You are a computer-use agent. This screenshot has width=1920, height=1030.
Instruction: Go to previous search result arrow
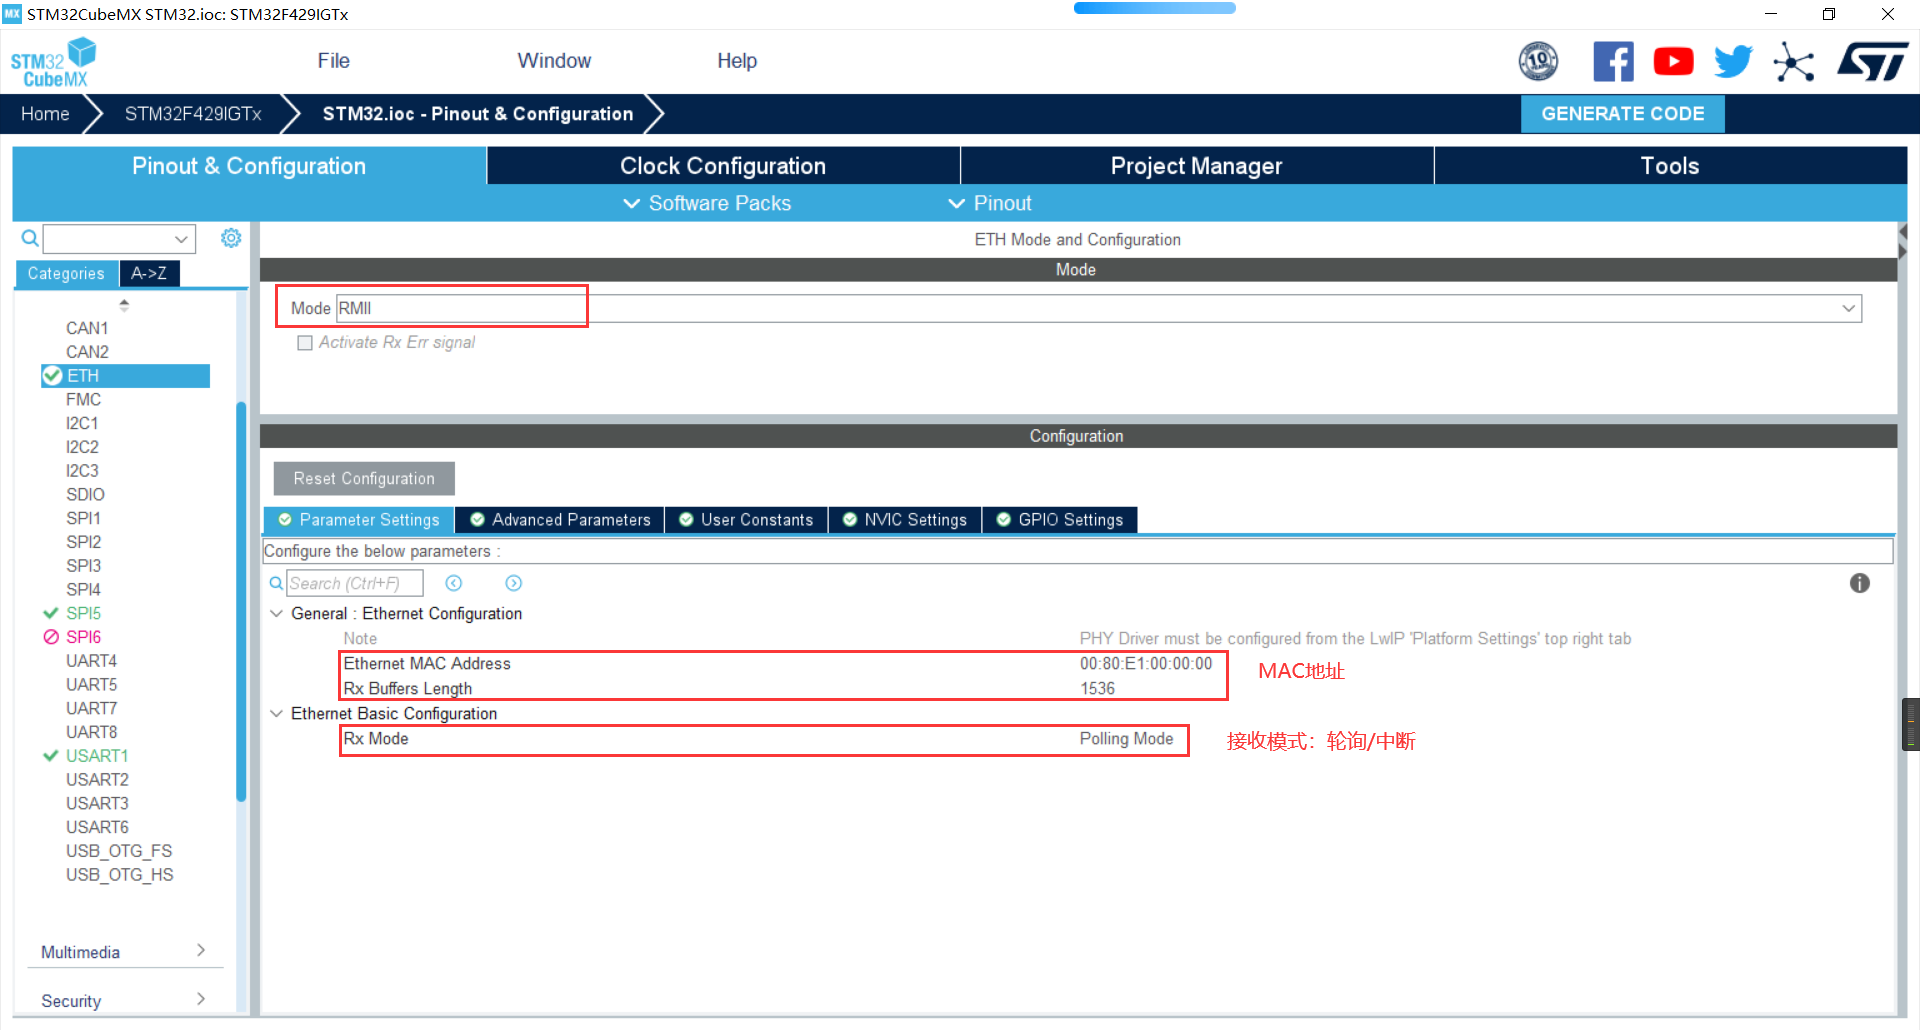(x=454, y=583)
